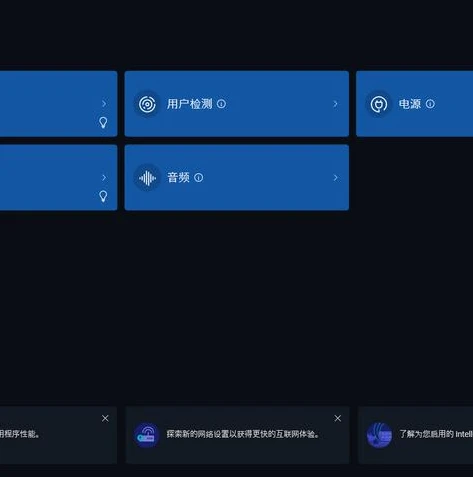The height and width of the screenshot is (477, 473).
Task: Select the 音频 label
Action: (x=178, y=178)
